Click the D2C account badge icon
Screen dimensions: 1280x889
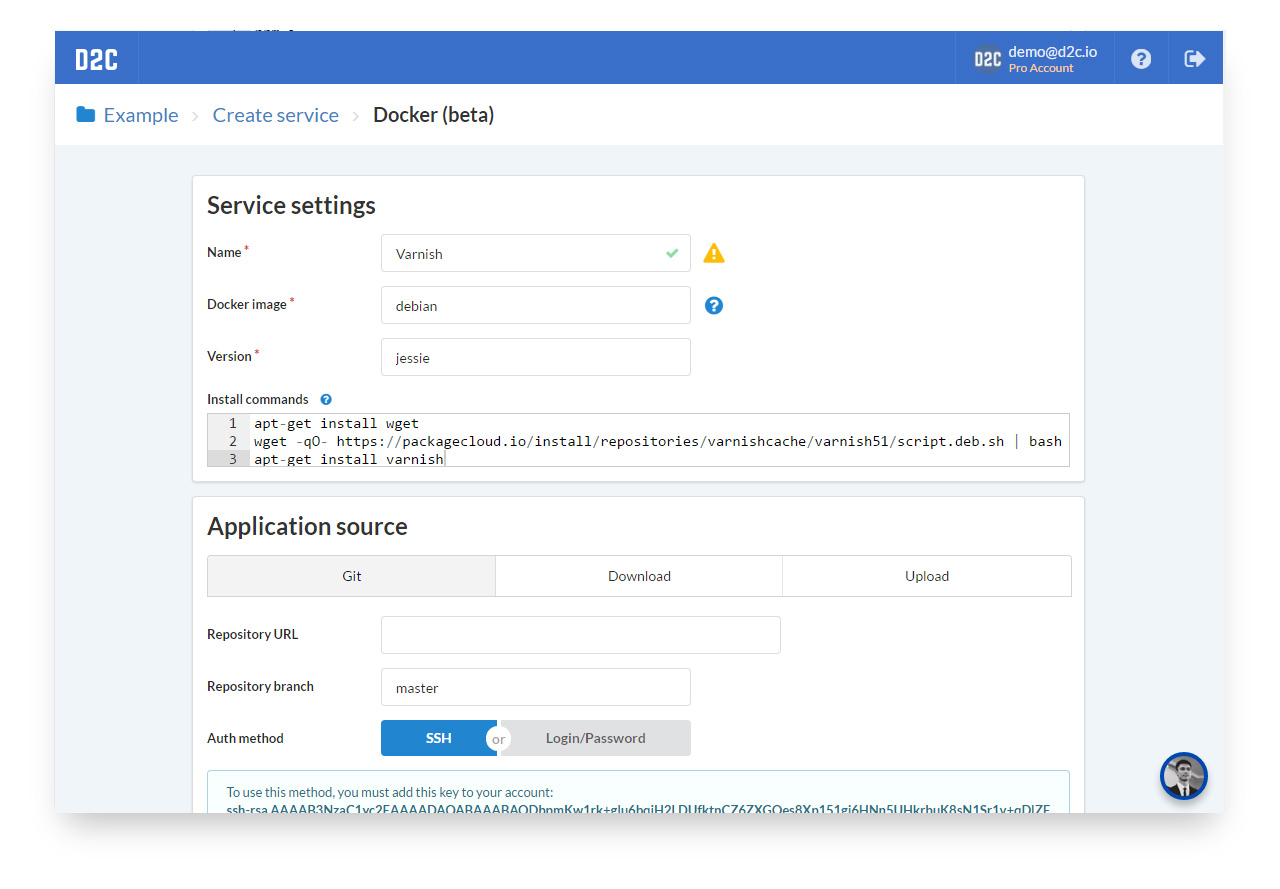(988, 59)
